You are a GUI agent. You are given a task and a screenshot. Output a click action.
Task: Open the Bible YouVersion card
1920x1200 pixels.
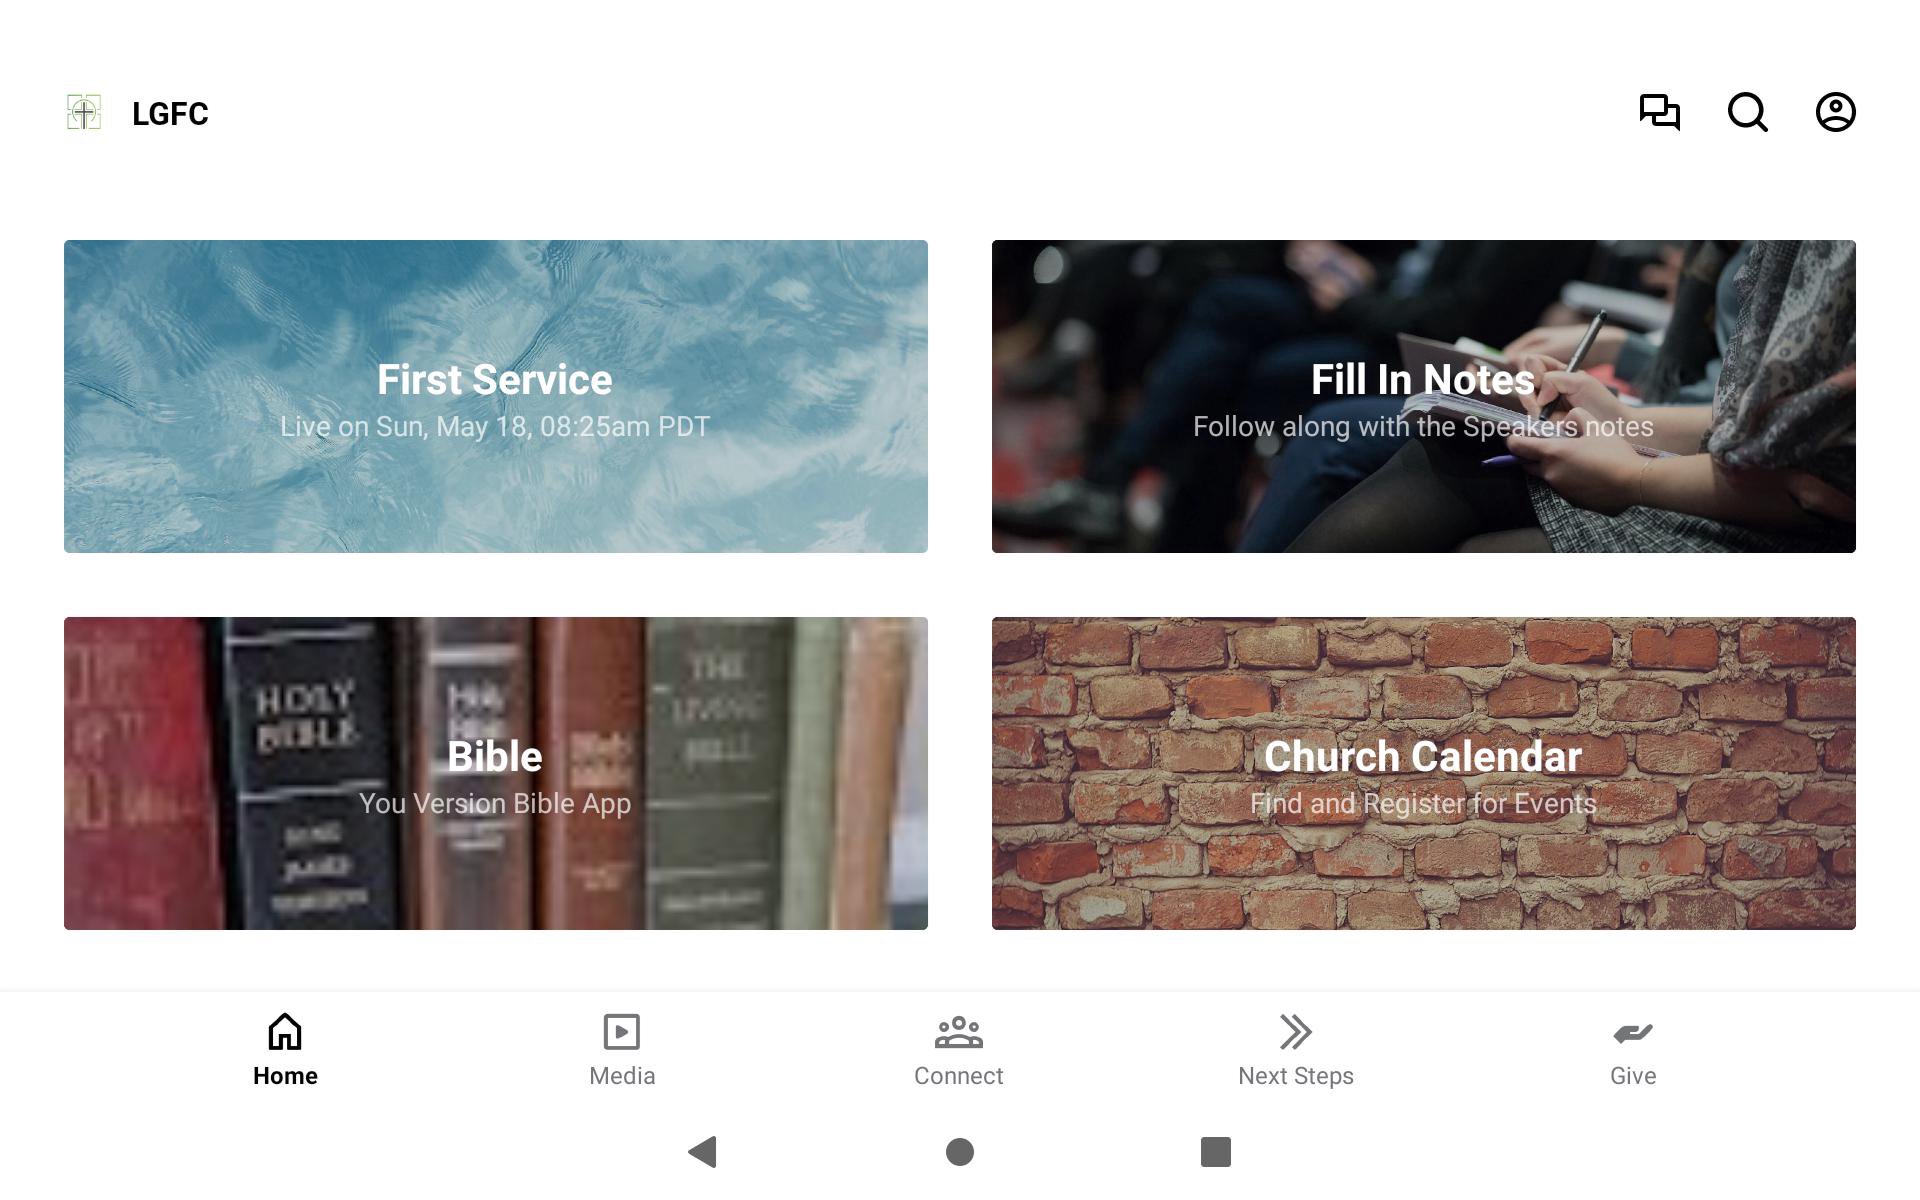(496, 773)
